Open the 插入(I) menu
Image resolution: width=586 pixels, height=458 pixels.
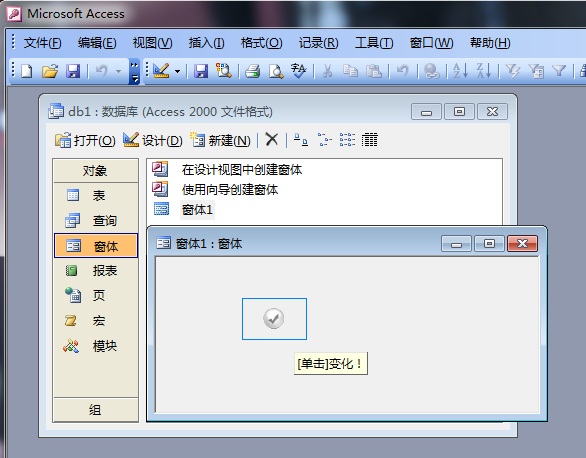click(x=206, y=43)
